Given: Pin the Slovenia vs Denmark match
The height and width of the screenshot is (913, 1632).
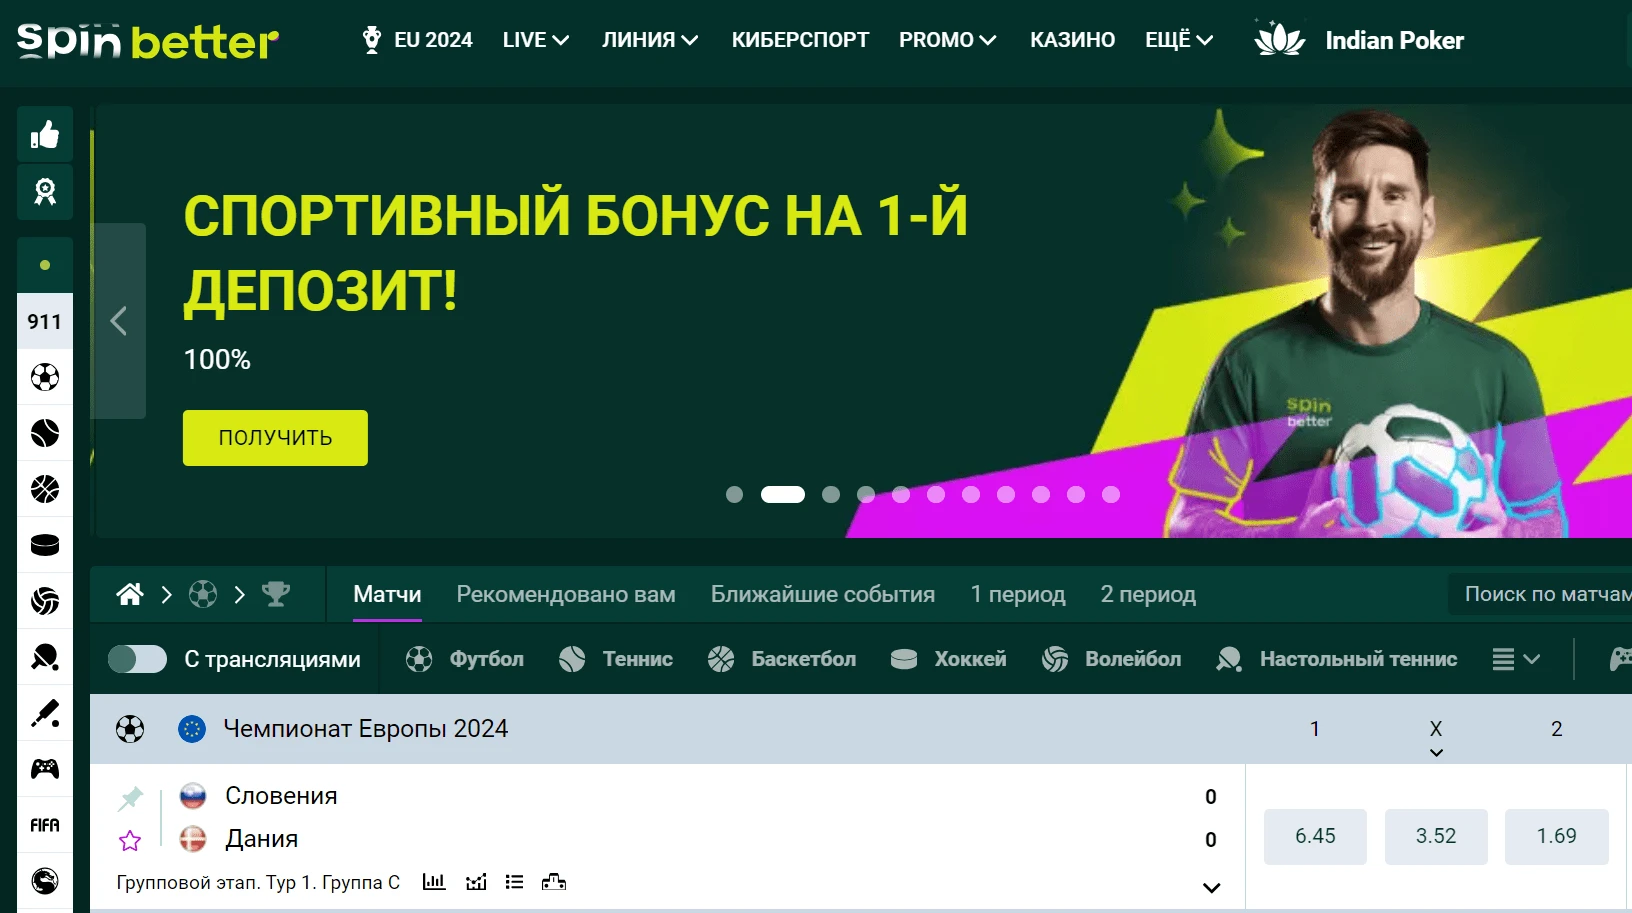Looking at the screenshot, I should pyautogui.click(x=130, y=798).
